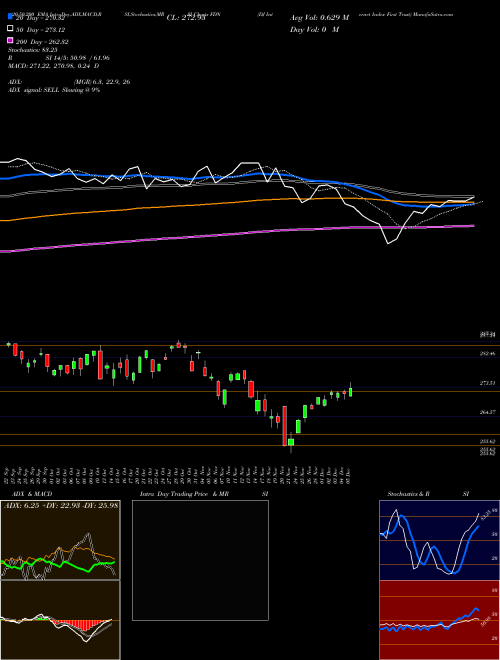500x660 pixels.
Task: Click the last green candlestick on the chart
Action: (x=351, y=391)
